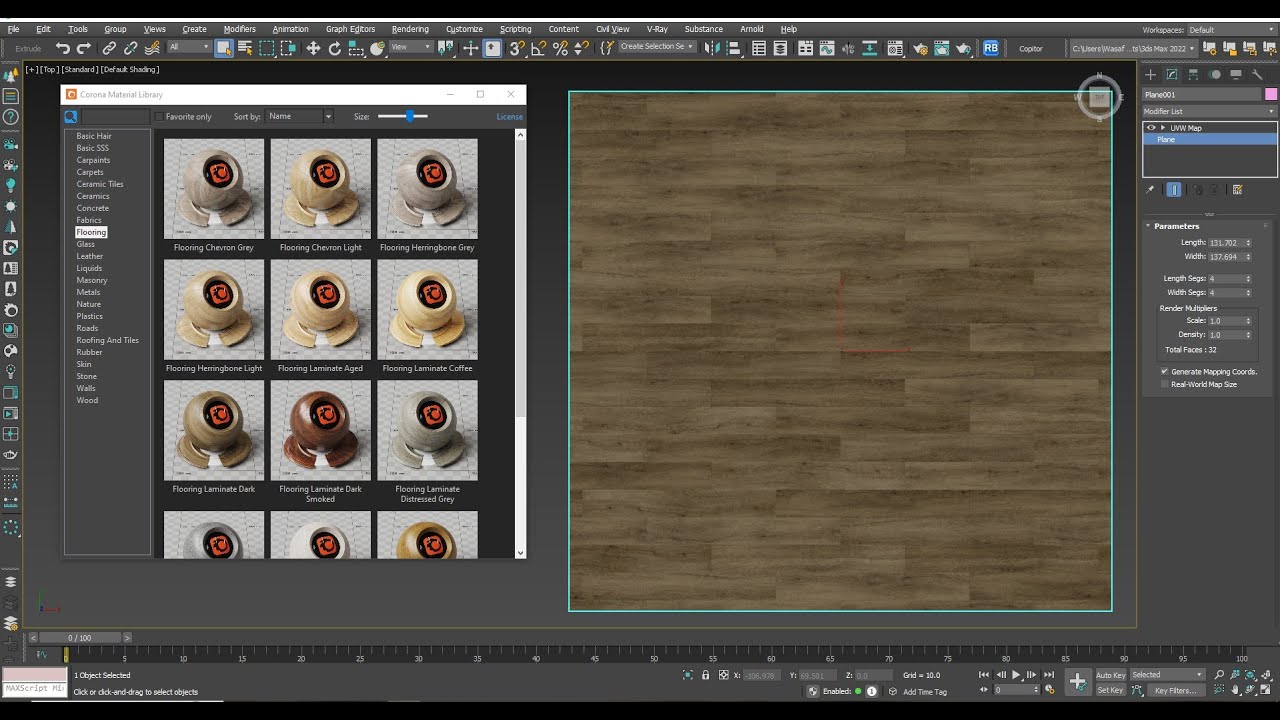Image resolution: width=1280 pixels, height=720 pixels.
Task: Click the Mirror tool icon
Action: click(x=712, y=48)
